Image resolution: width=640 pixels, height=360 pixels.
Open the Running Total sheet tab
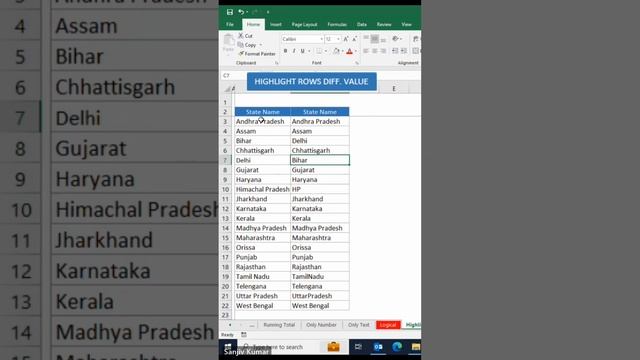(279, 325)
